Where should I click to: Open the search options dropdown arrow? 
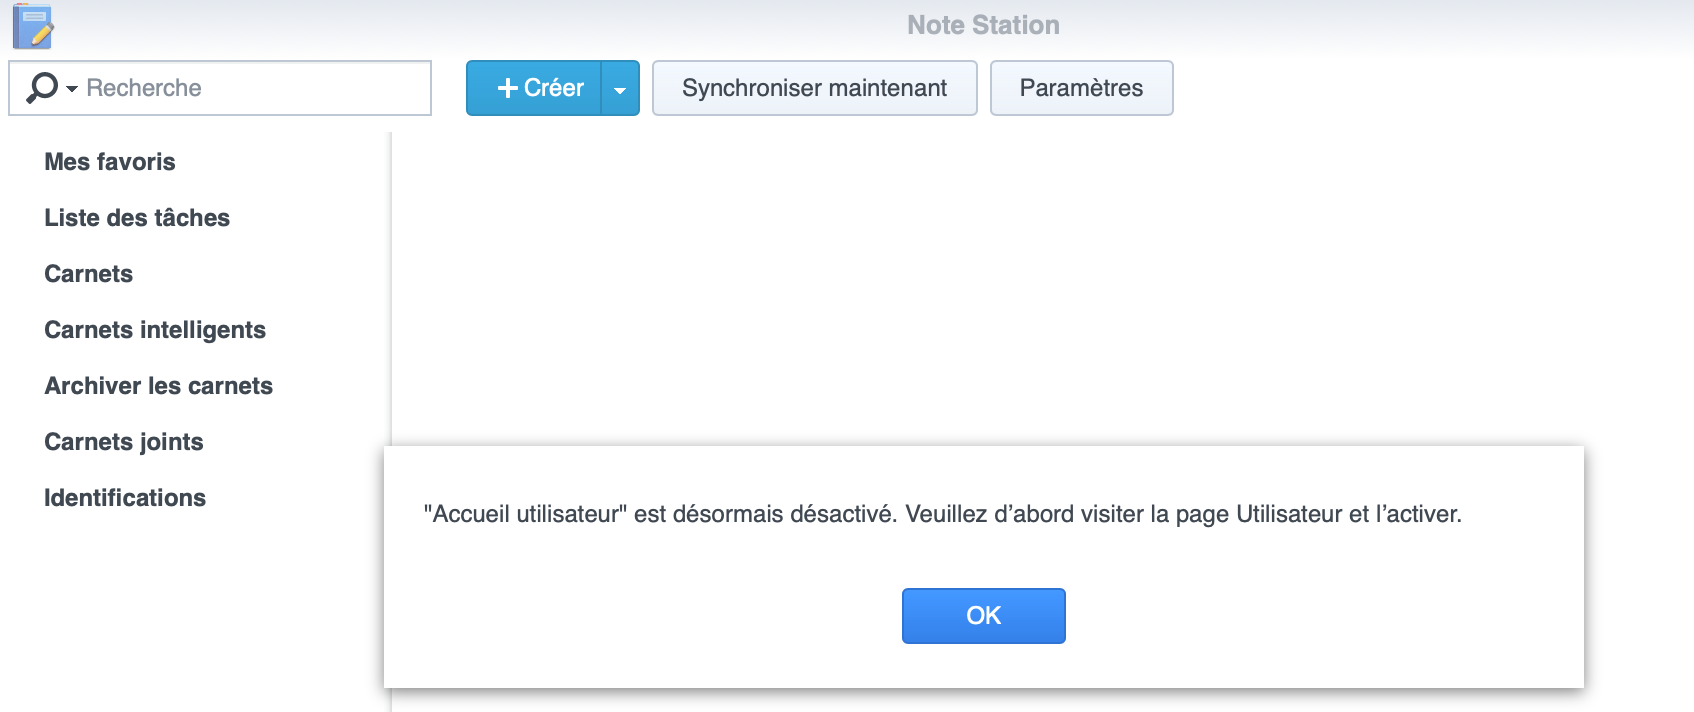[x=72, y=89]
